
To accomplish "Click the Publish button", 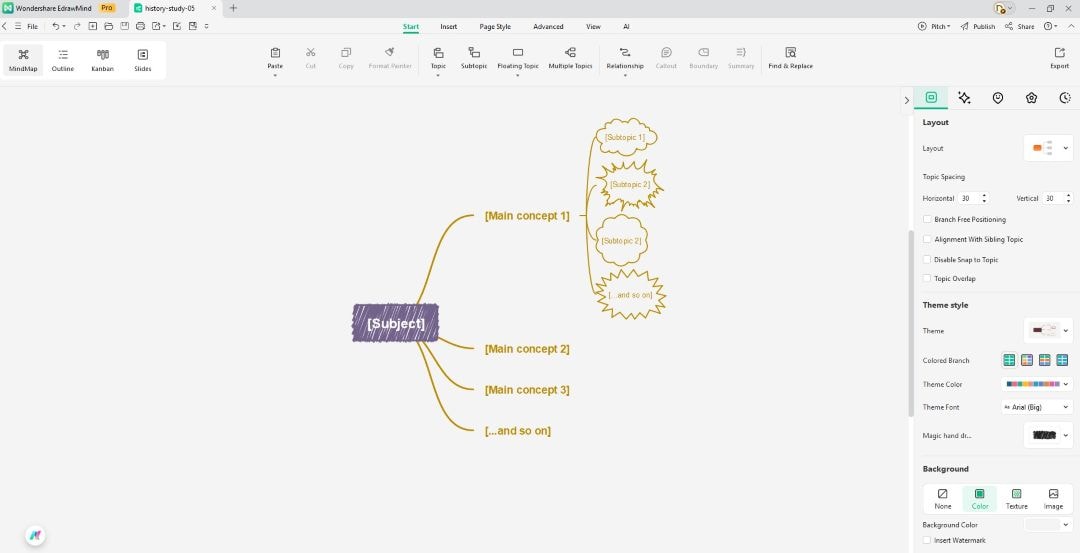I will coord(977,26).
